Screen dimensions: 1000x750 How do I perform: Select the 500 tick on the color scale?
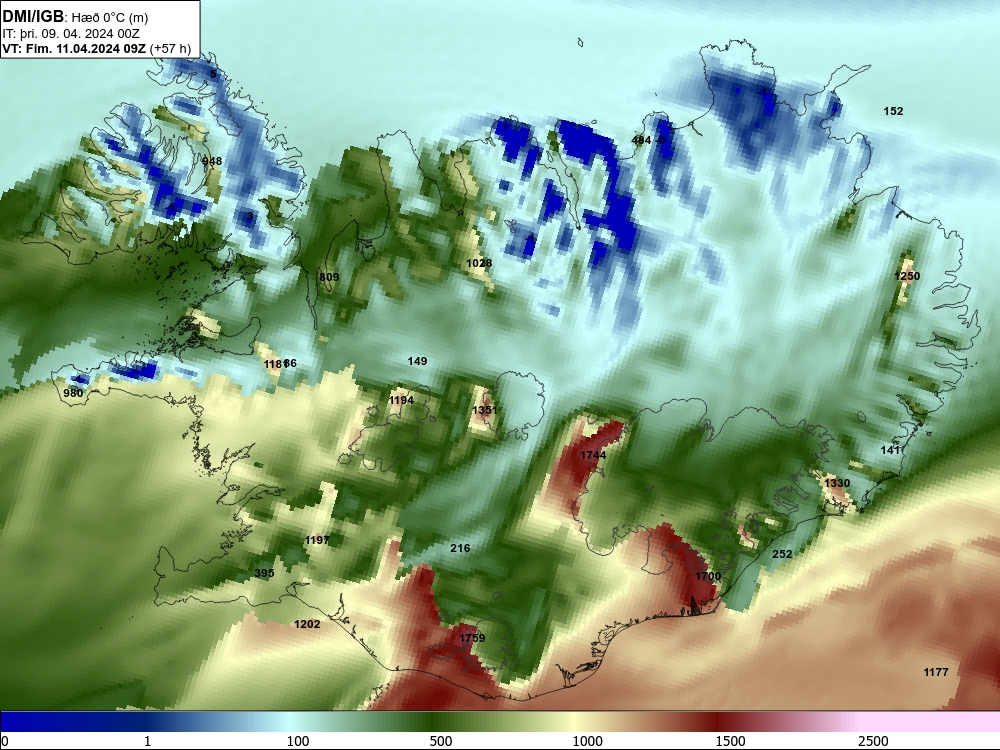pos(441,741)
